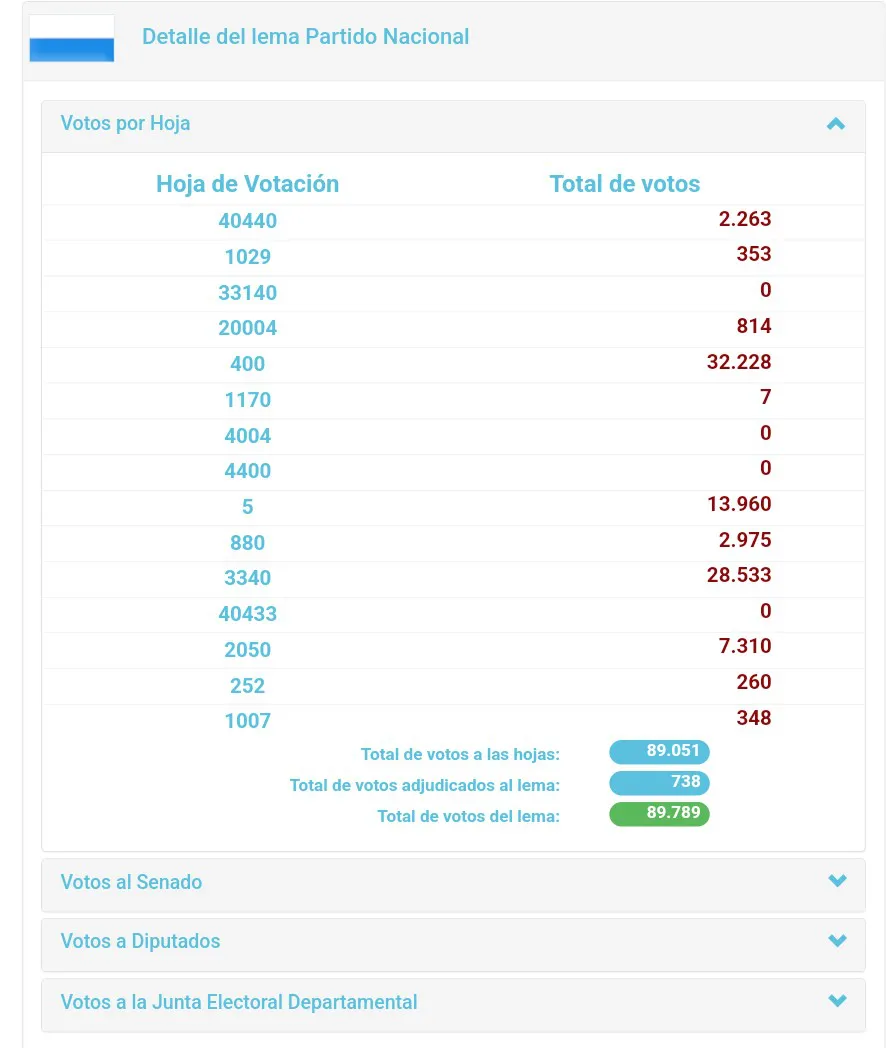Click the Hoja de Votación column header
The height and width of the screenshot is (1048, 886).
[247, 184]
